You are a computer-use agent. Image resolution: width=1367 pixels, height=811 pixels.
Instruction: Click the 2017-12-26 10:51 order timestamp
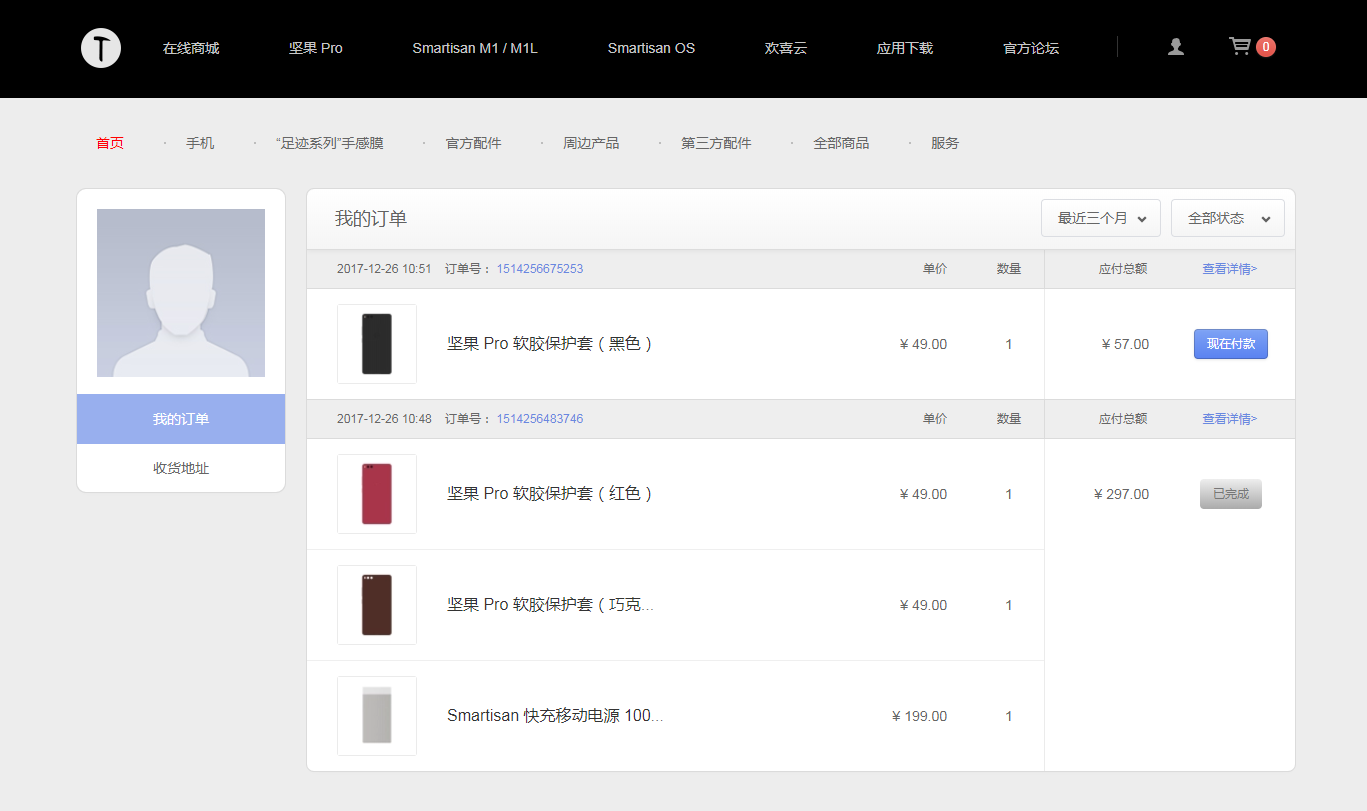coord(384,269)
